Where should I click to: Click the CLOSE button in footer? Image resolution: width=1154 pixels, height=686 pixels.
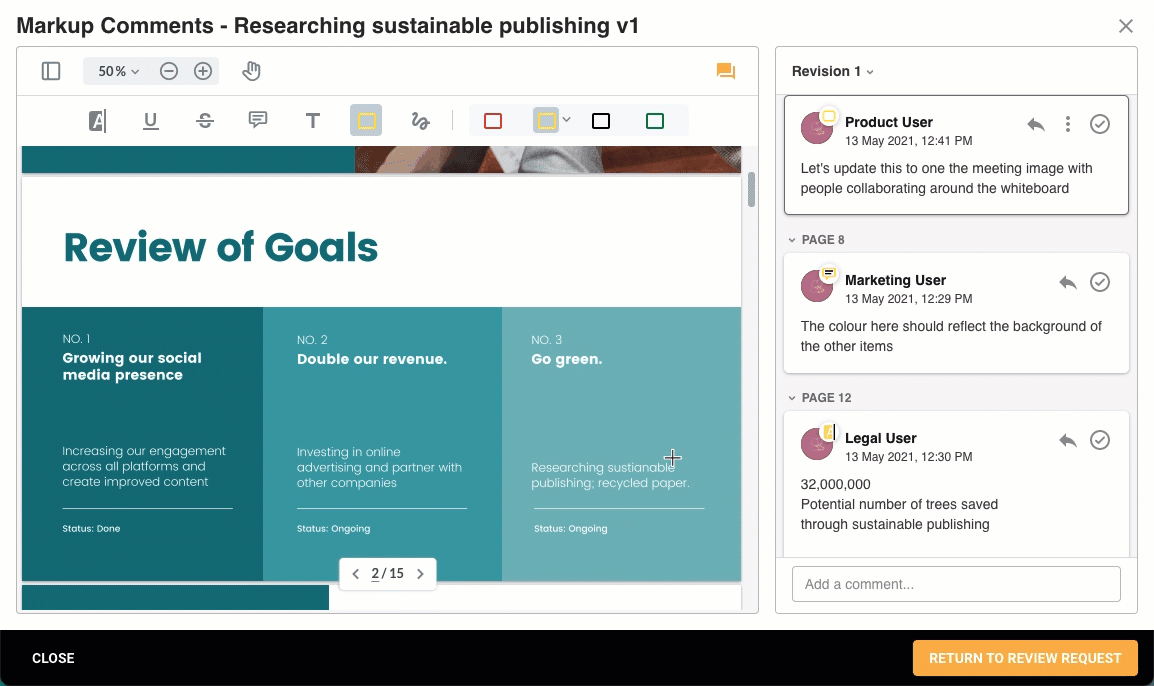pyautogui.click(x=54, y=658)
